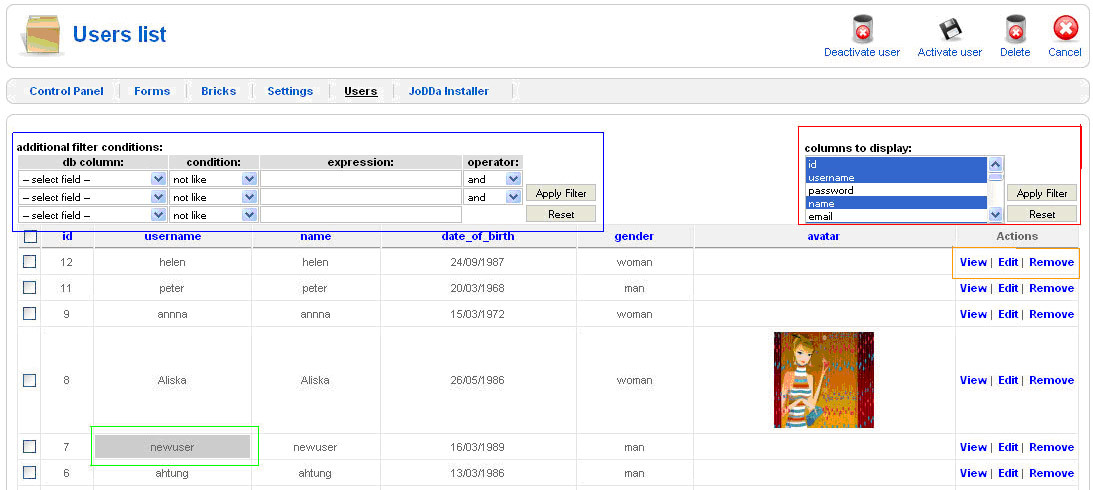1093x490 pixels.
Task: Click the columns list scrollbar up arrow
Action: (995, 165)
